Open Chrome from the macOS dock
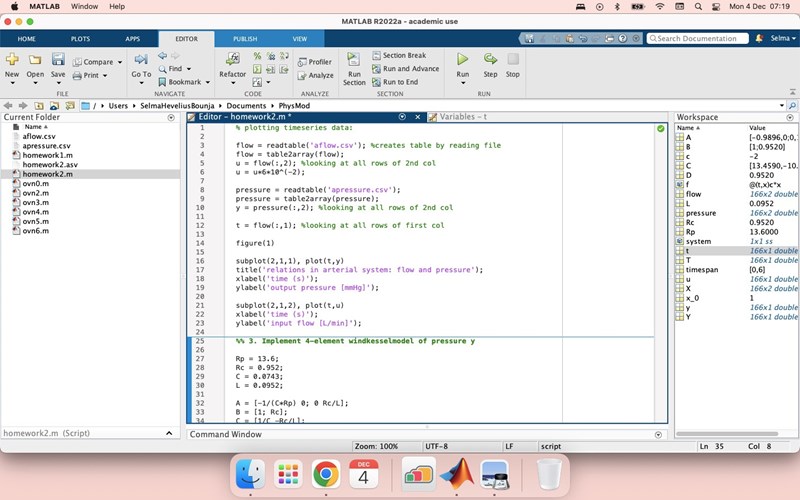 pos(325,474)
